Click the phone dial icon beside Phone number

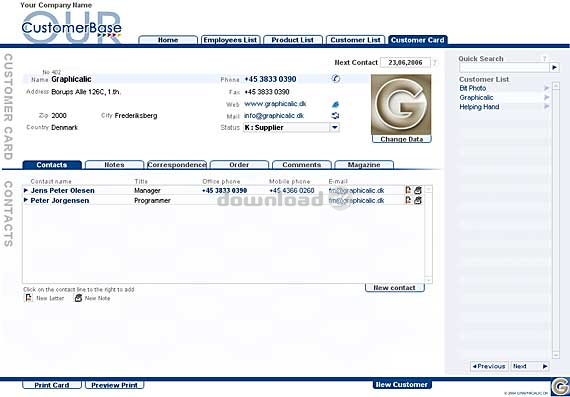[x=336, y=79]
